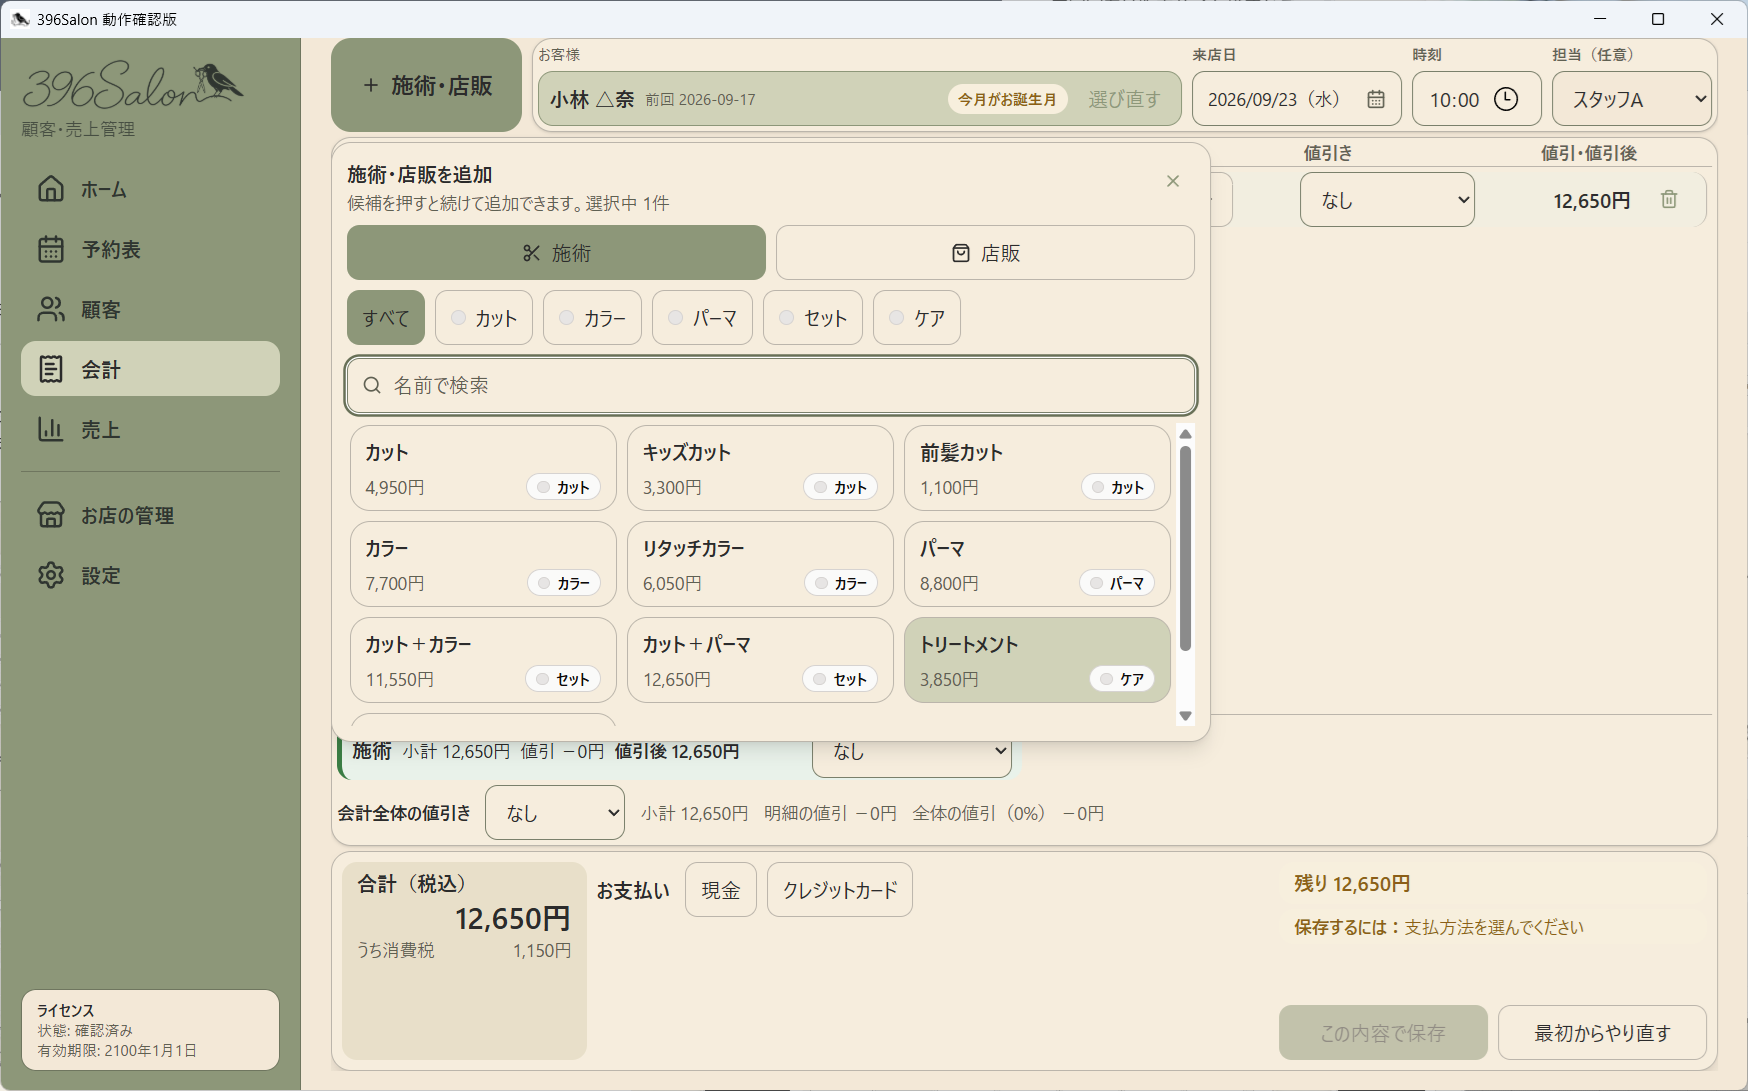This screenshot has width=1748, height=1091.
Task: Click the 10:00 time field
Action: (1477, 99)
